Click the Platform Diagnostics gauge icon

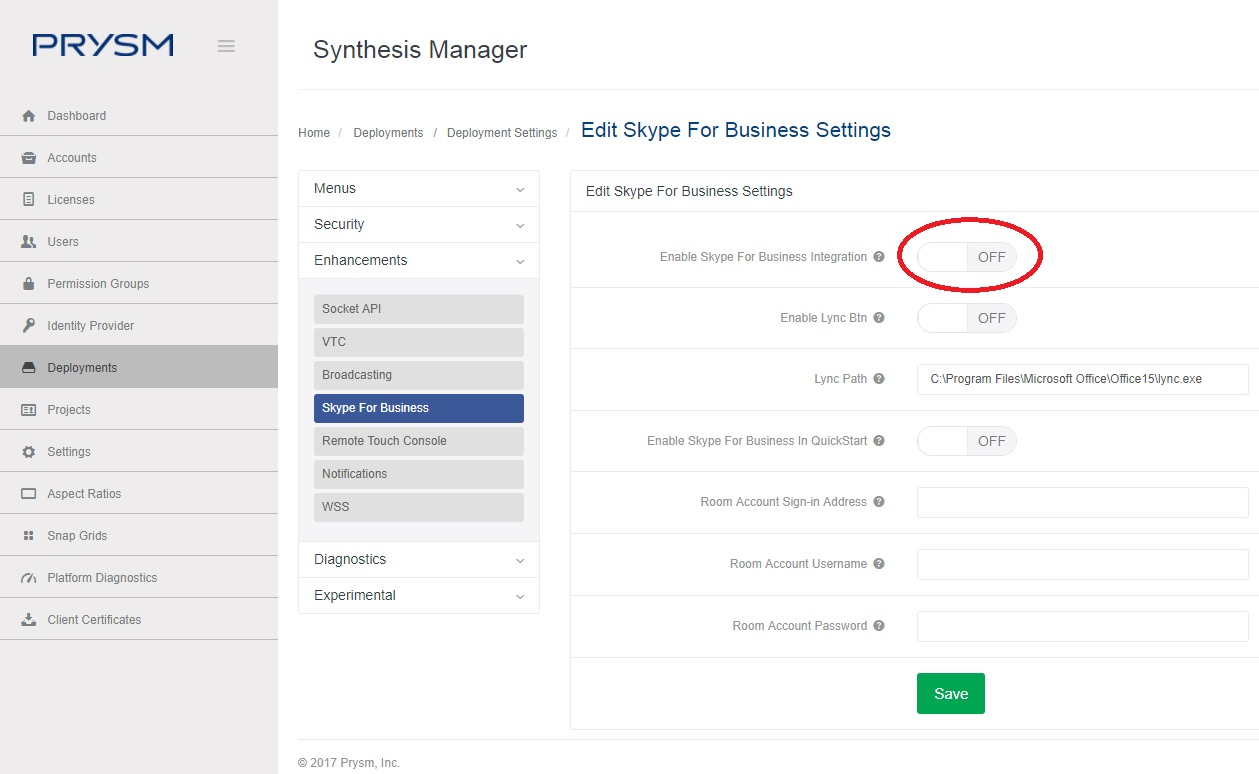tap(29, 578)
